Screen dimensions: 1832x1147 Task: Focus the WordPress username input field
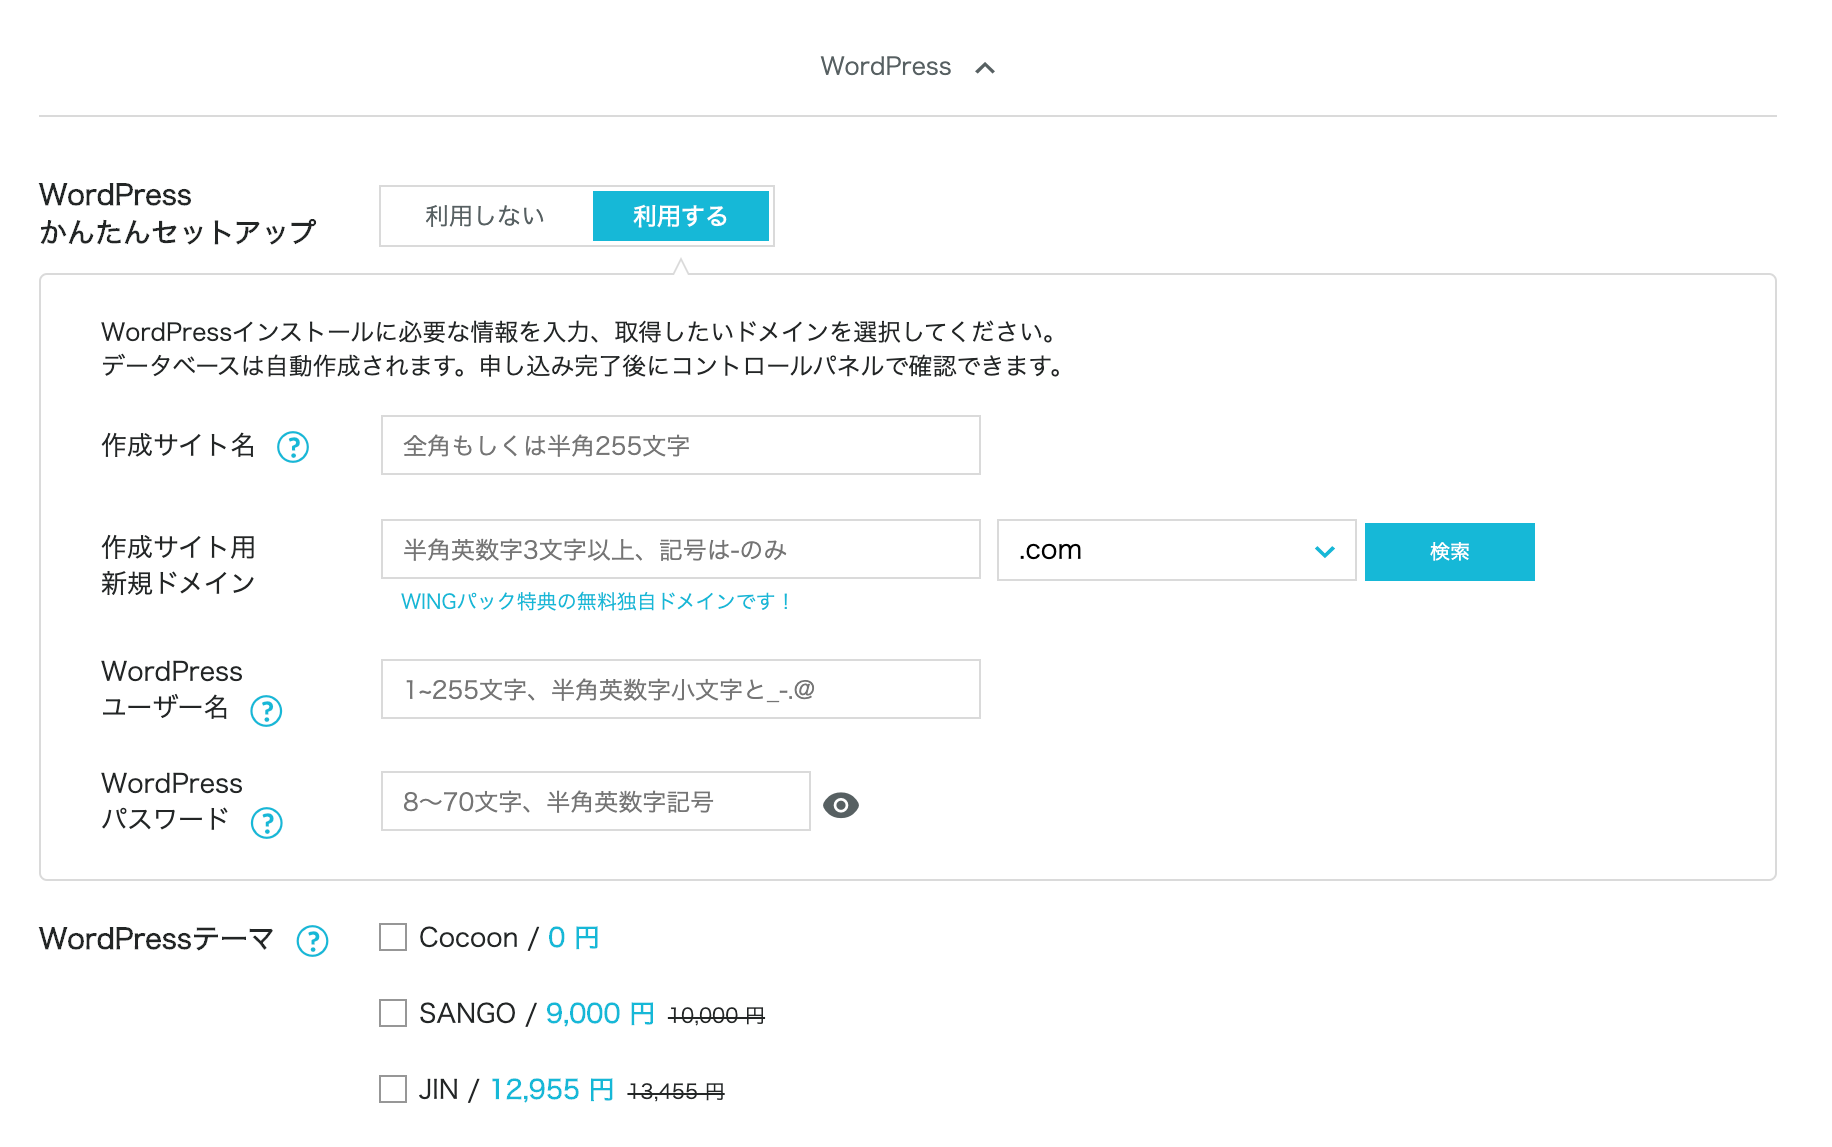680,690
